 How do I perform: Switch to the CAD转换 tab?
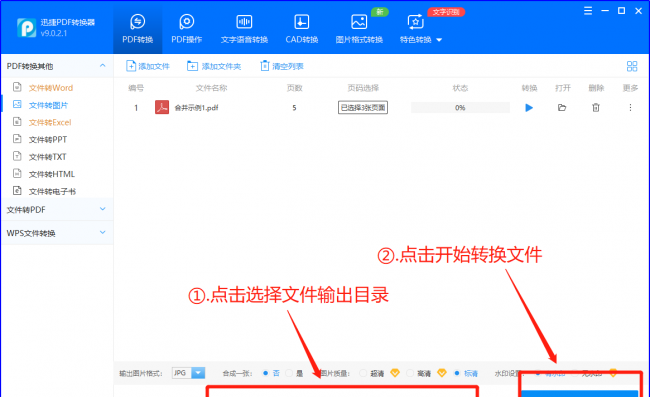pyautogui.click(x=301, y=29)
